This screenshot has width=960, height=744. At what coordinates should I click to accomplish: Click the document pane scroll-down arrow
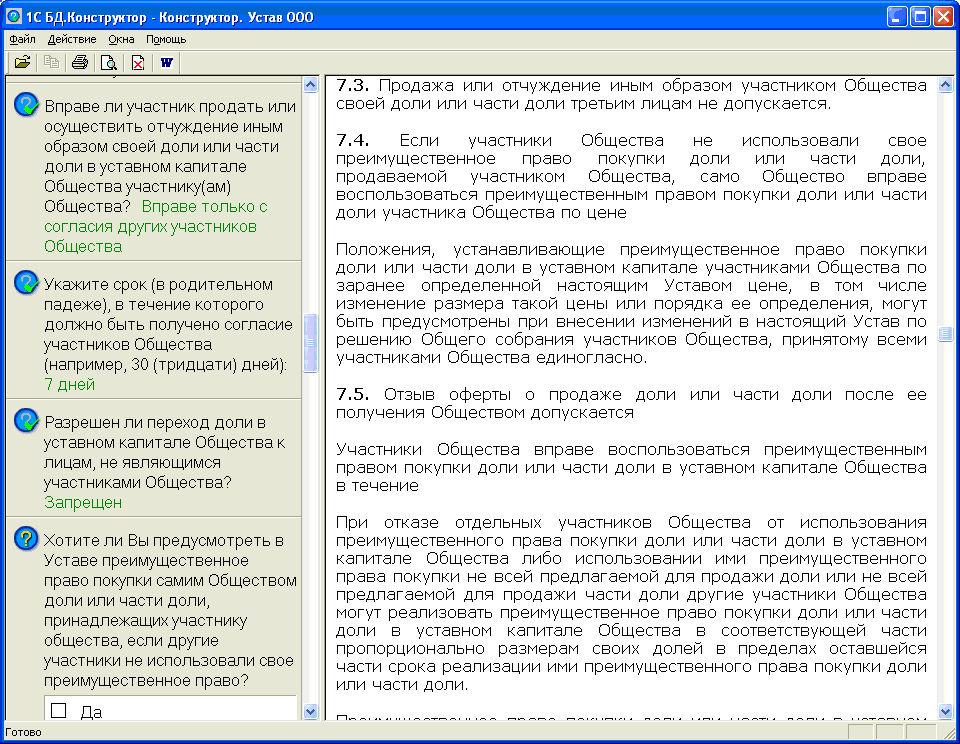pos(946,711)
